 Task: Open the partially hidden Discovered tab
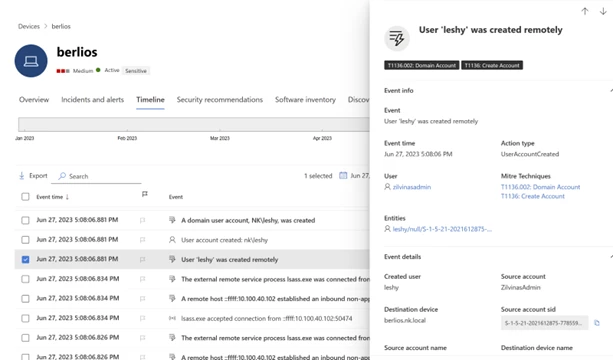coord(358,100)
